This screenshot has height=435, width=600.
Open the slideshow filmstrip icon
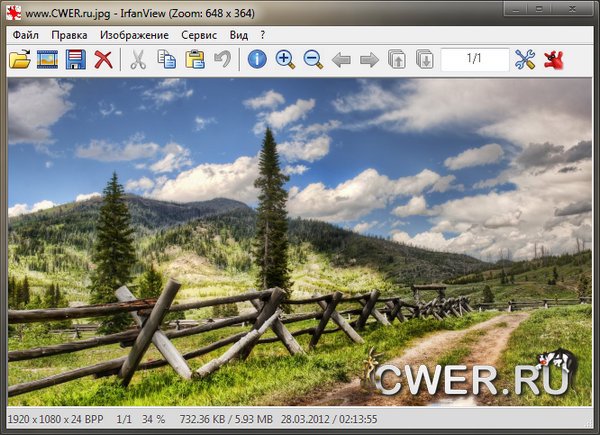(47, 59)
